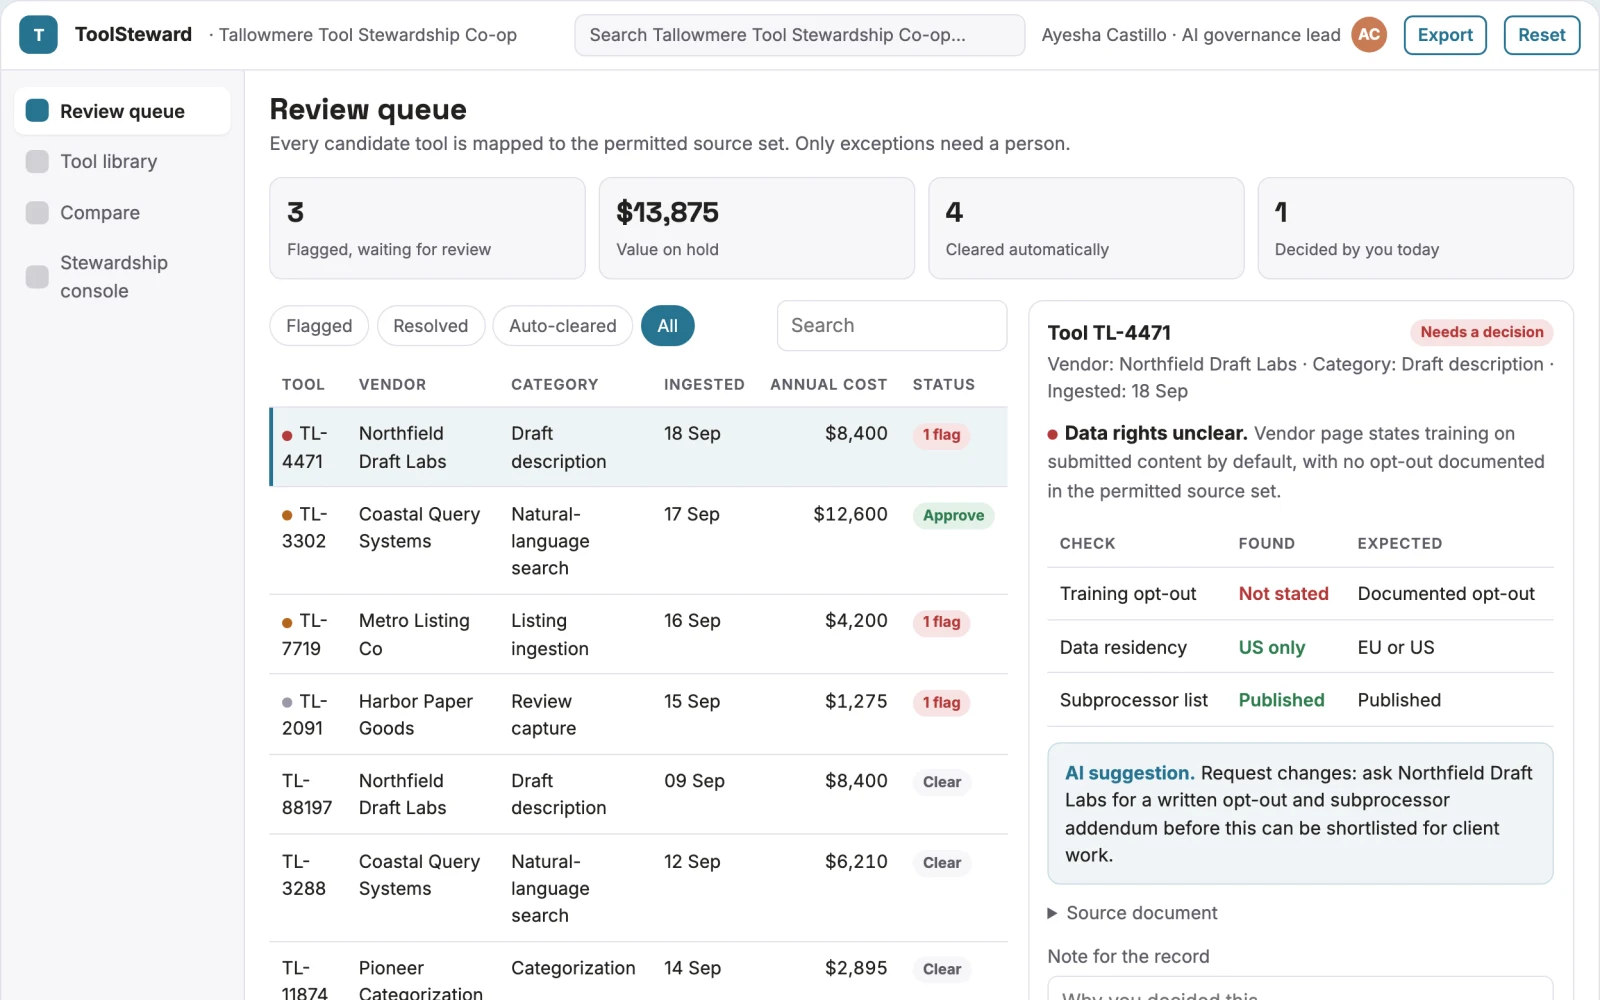
Task: Click the 1 flag badge on Harbor Paper Goods
Action: coord(941,703)
